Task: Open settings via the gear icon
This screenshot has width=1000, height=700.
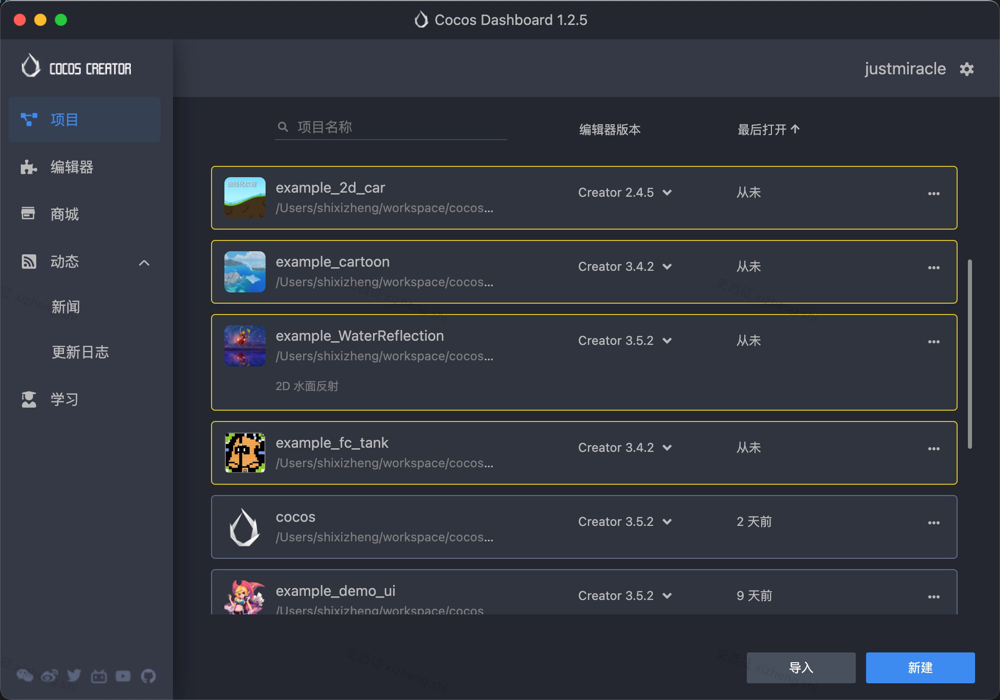Action: pyautogui.click(x=967, y=69)
